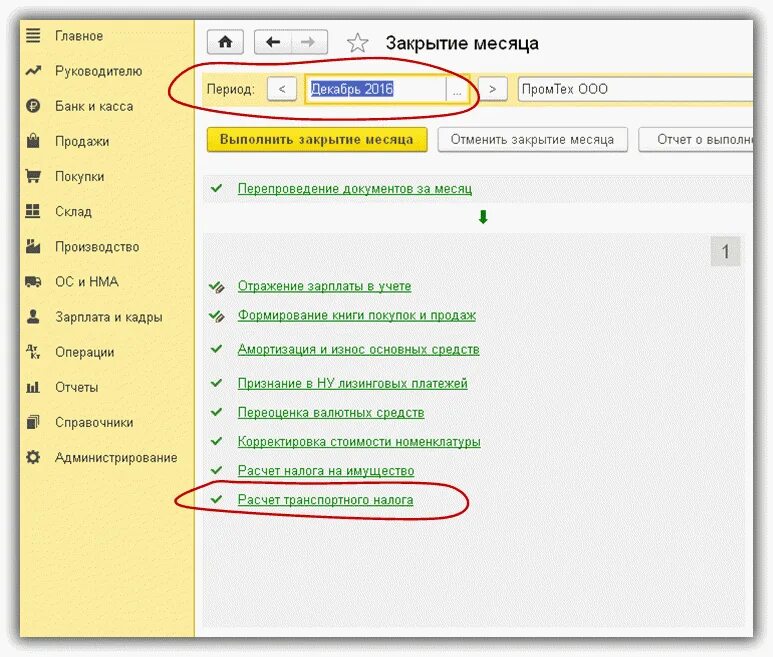
Task: Click the Производство factory icon
Action: [x=33, y=246]
